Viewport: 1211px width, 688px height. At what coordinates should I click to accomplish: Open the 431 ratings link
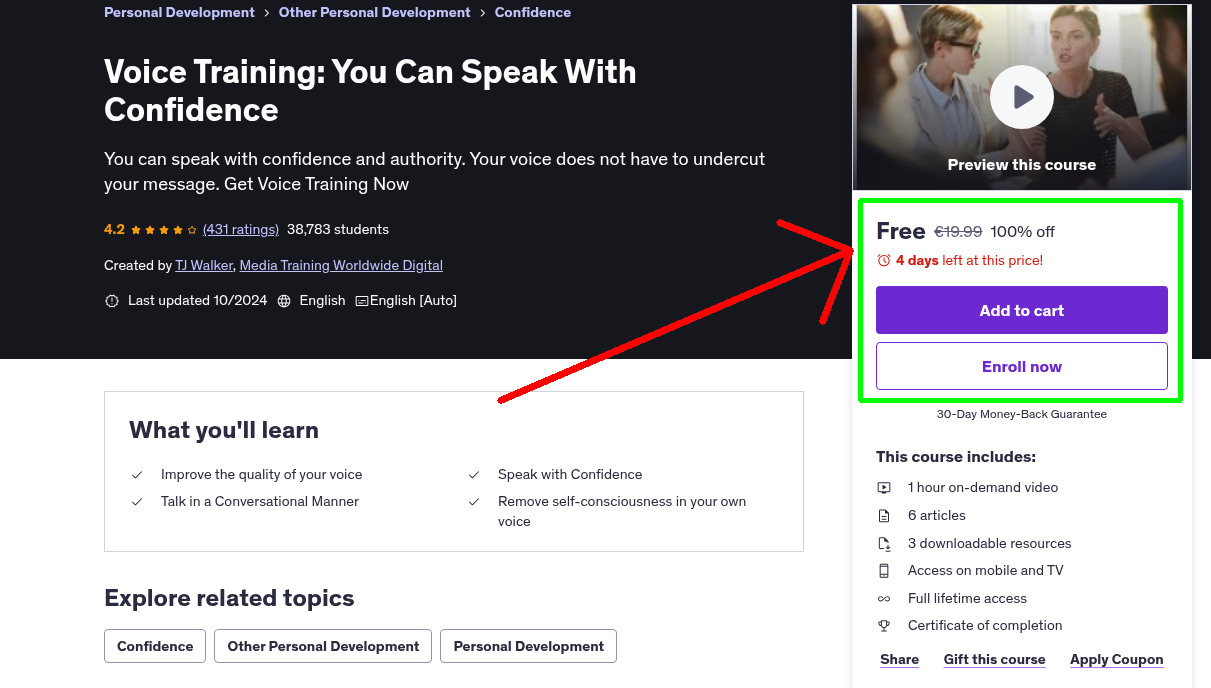coord(241,230)
